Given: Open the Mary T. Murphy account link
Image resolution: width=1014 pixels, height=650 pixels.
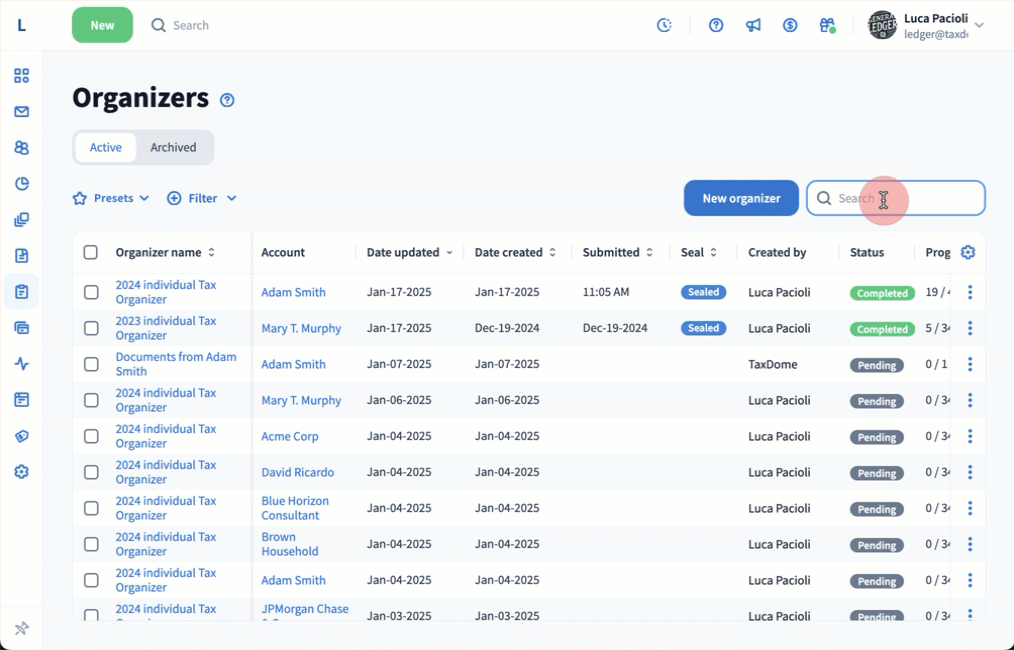Looking at the screenshot, I should tap(301, 328).
